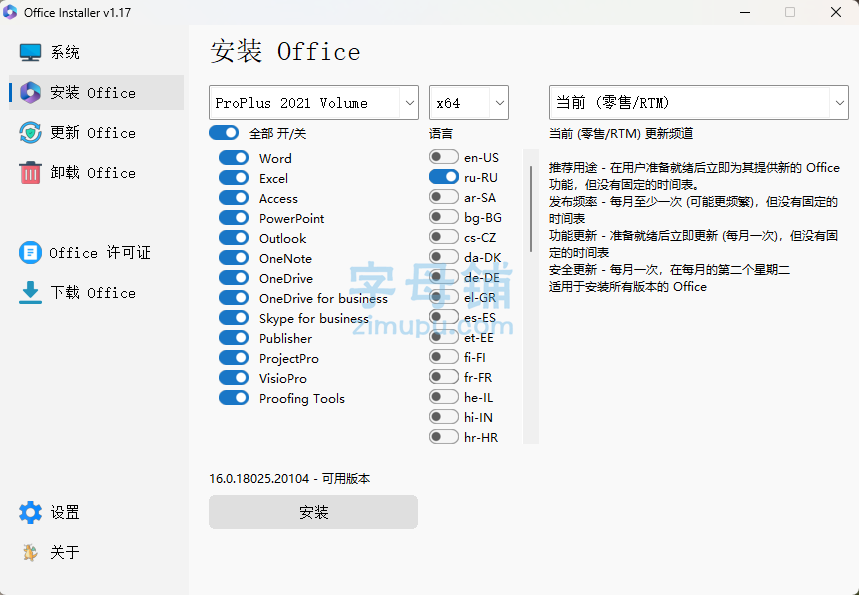The width and height of the screenshot is (859, 595).
Task: Select 安装 Office in the sidebar
Action: [x=96, y=93]
